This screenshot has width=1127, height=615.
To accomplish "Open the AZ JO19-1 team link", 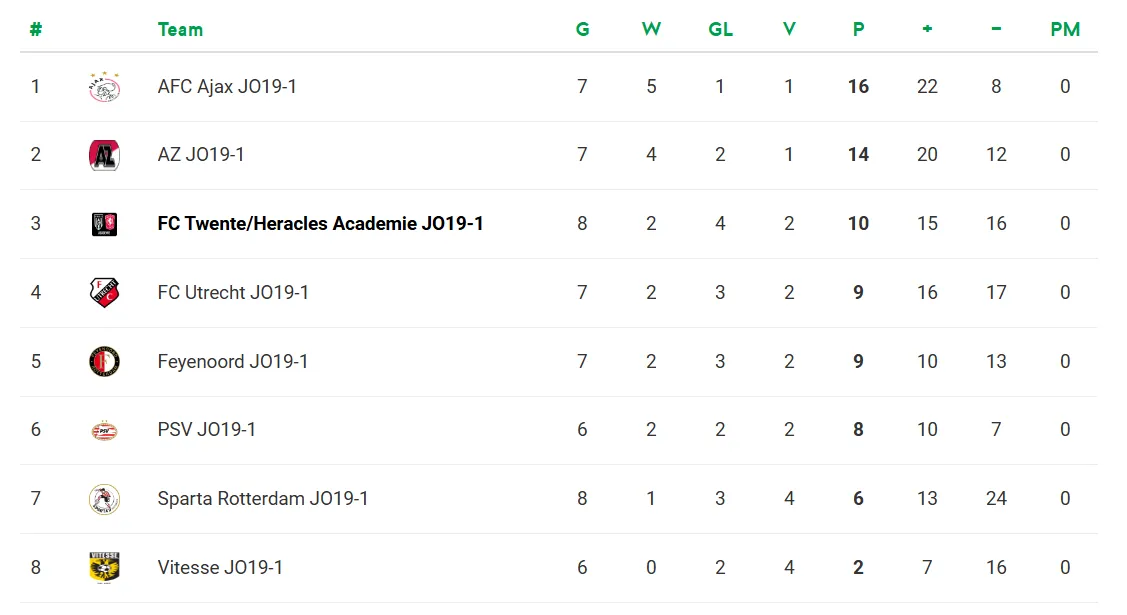I will click(x=201, y=155).
